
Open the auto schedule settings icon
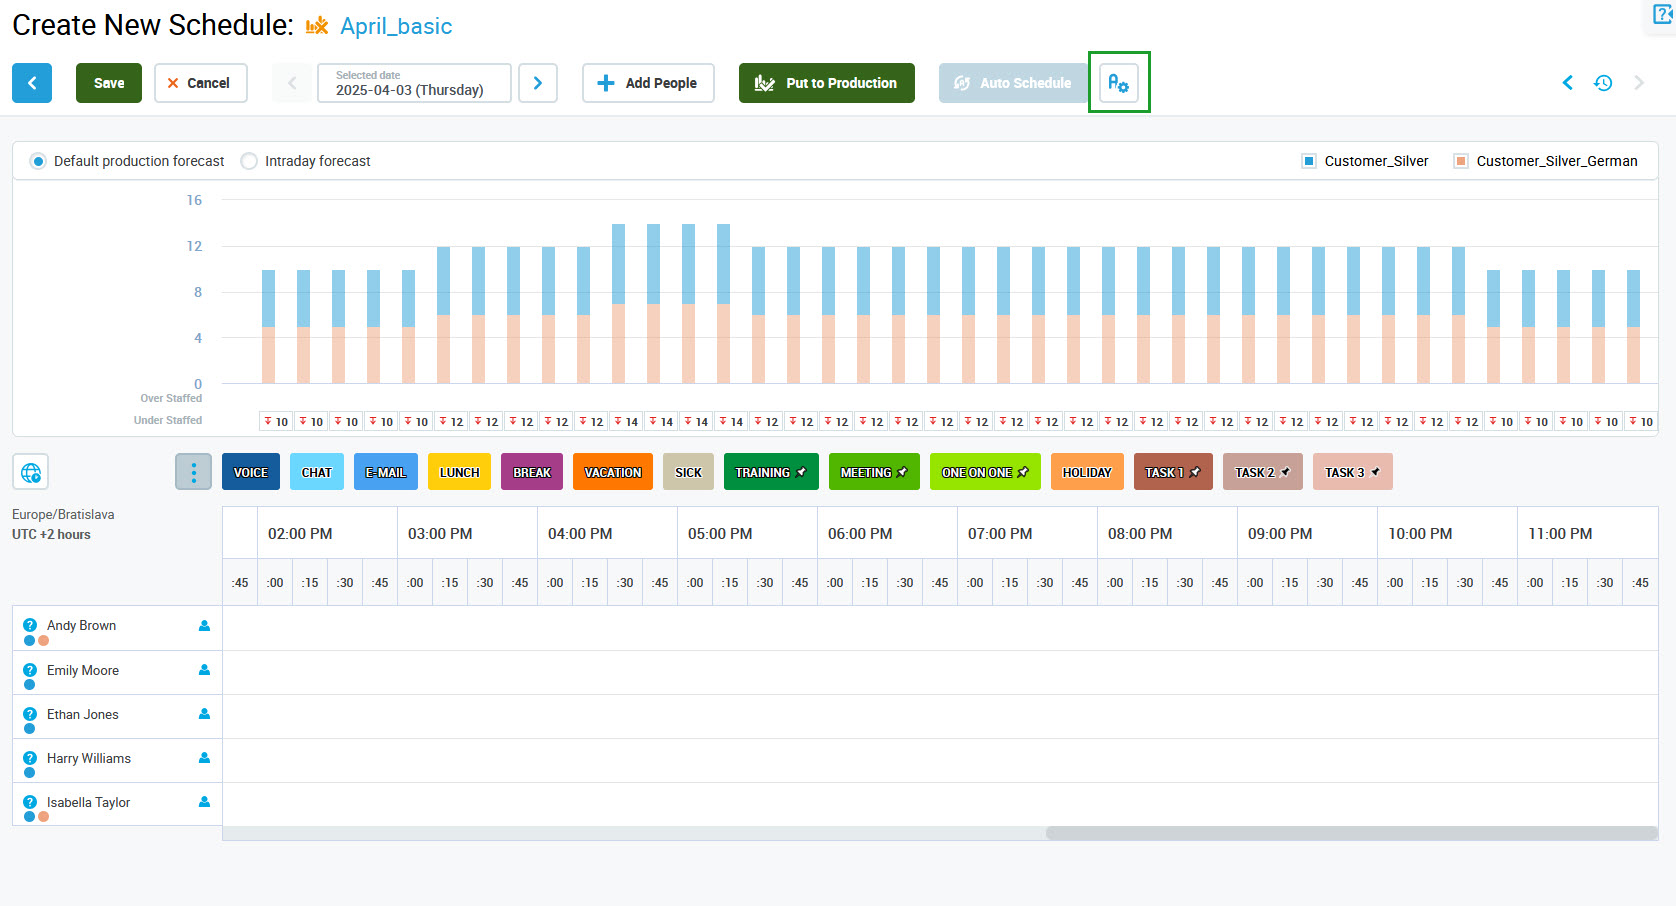click(1118, 83)
